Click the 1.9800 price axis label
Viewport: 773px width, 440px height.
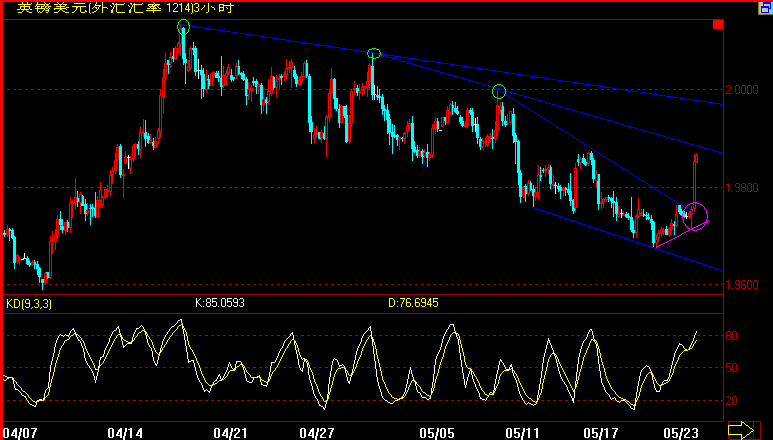click(x=741, y=188)
